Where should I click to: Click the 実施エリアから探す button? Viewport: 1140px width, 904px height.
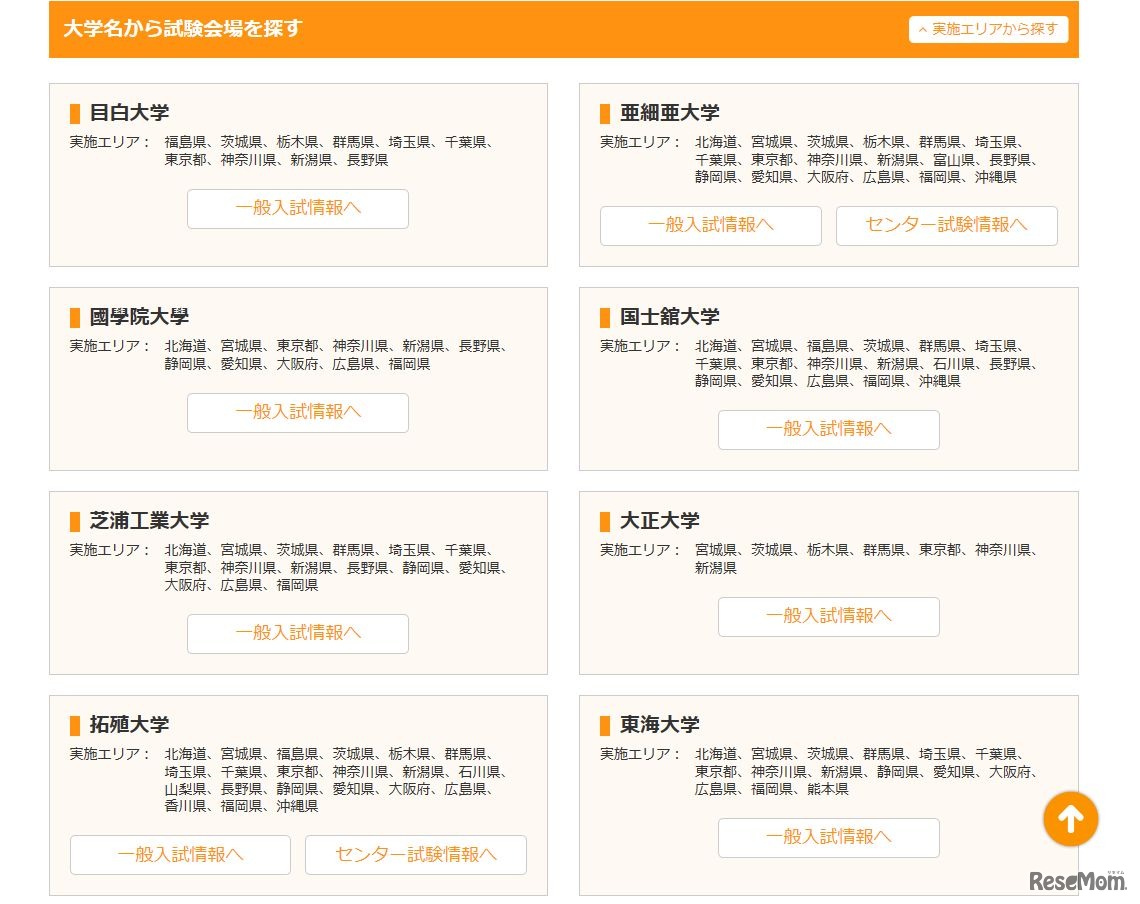pos(988,29)
